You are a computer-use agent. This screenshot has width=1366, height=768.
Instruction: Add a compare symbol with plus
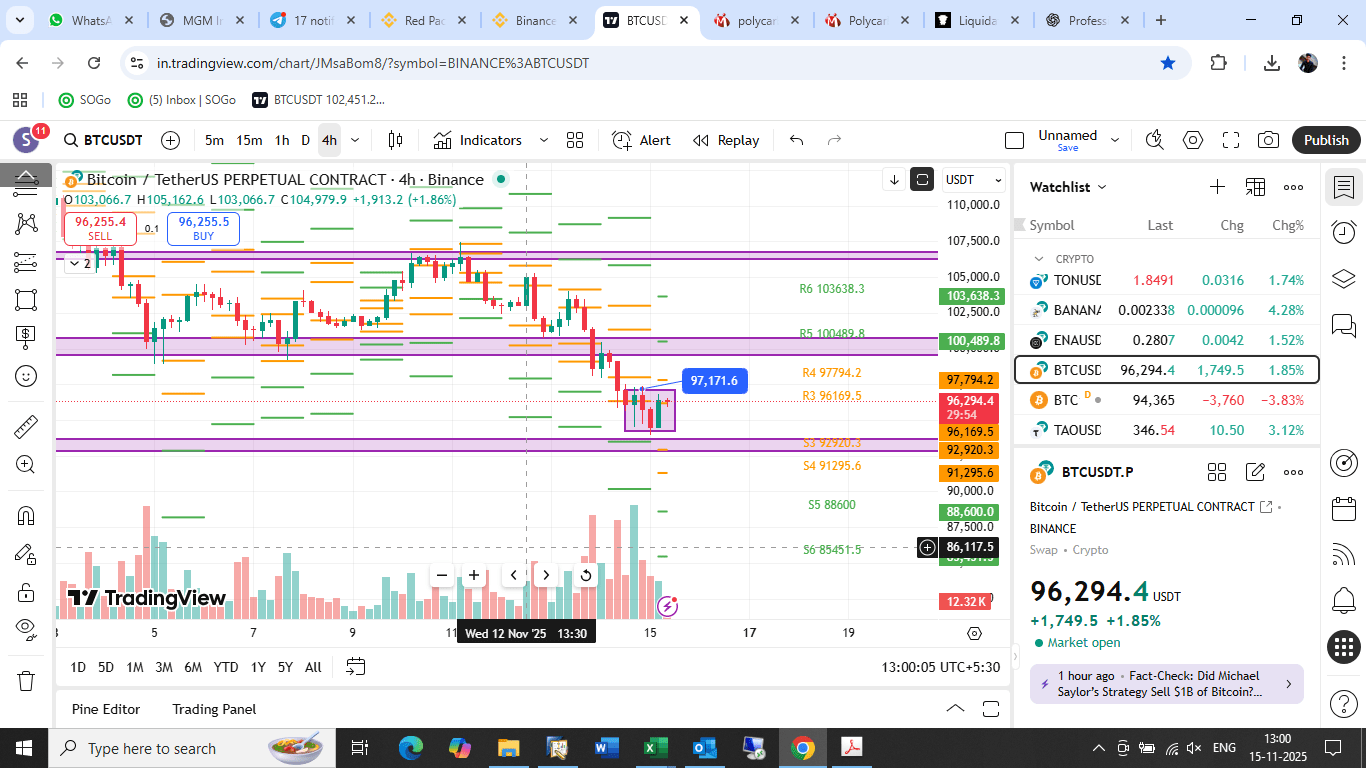coord(171,140)
